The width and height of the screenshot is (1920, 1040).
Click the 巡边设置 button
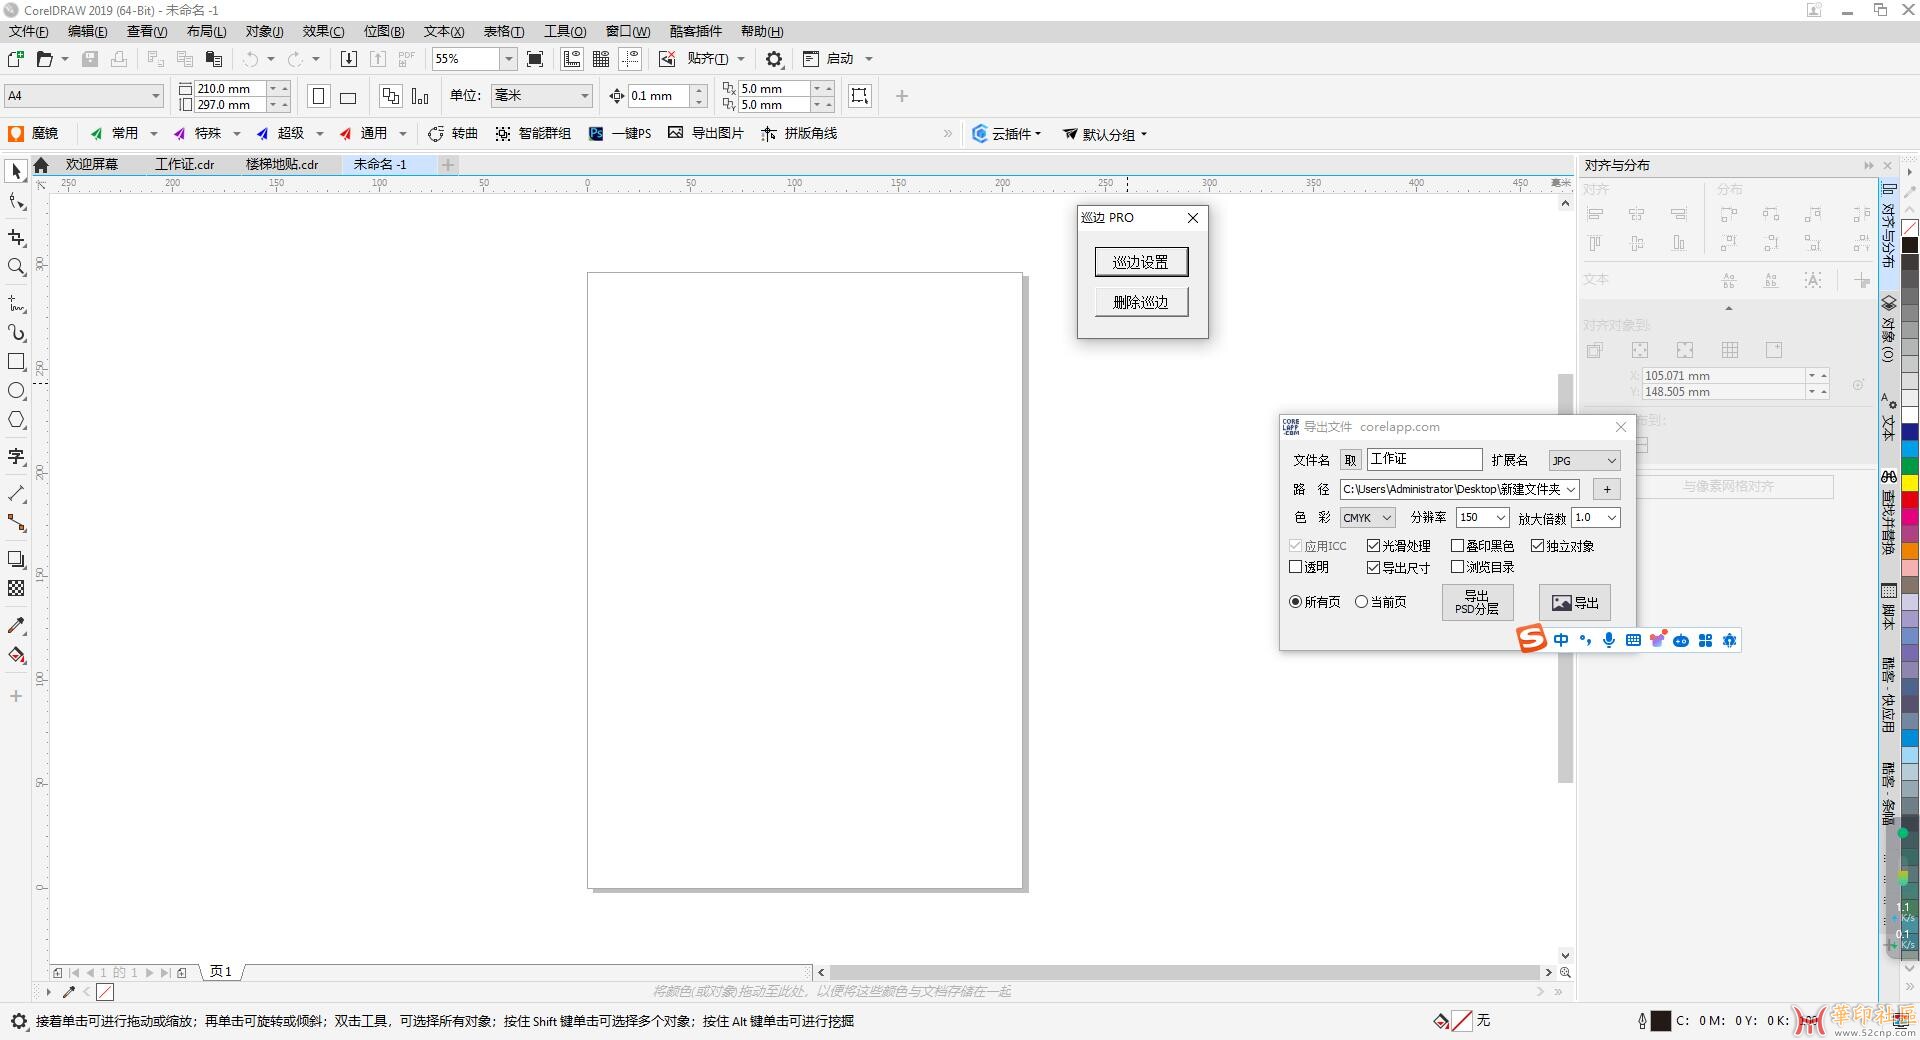1141,262
